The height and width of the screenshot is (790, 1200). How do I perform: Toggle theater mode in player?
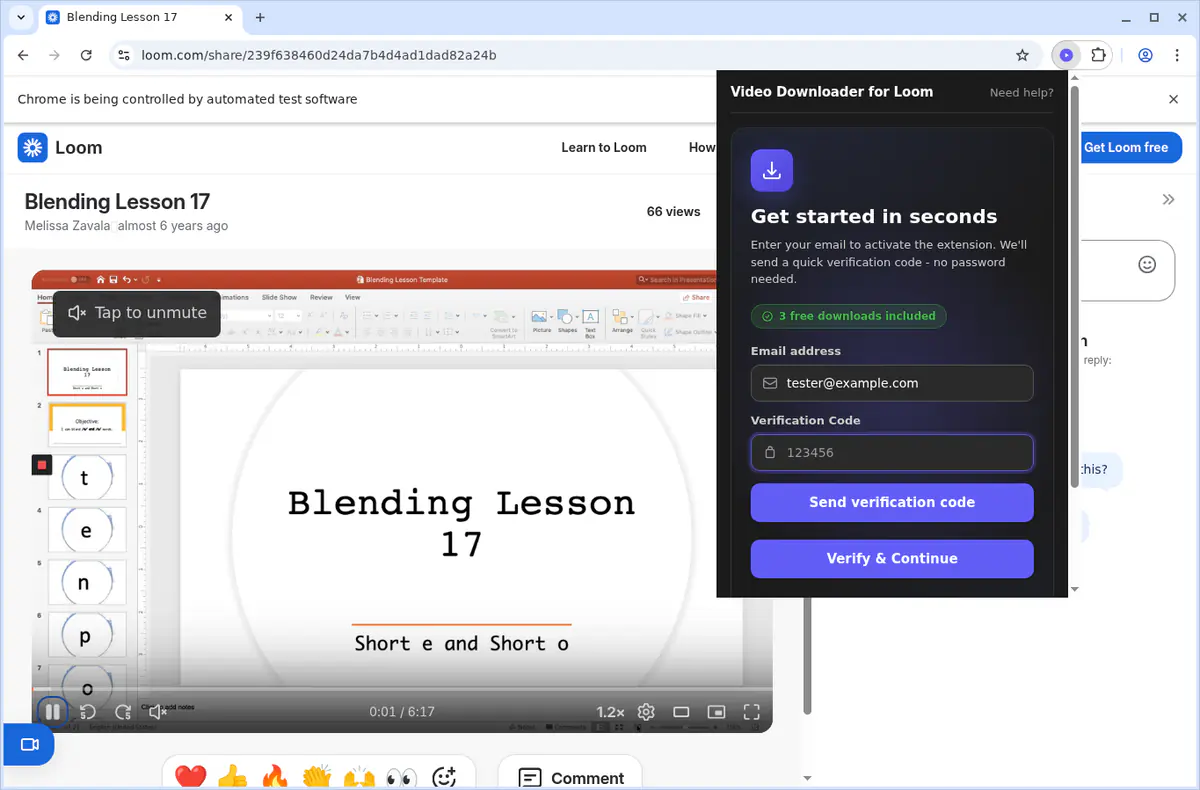click(681, 712)
